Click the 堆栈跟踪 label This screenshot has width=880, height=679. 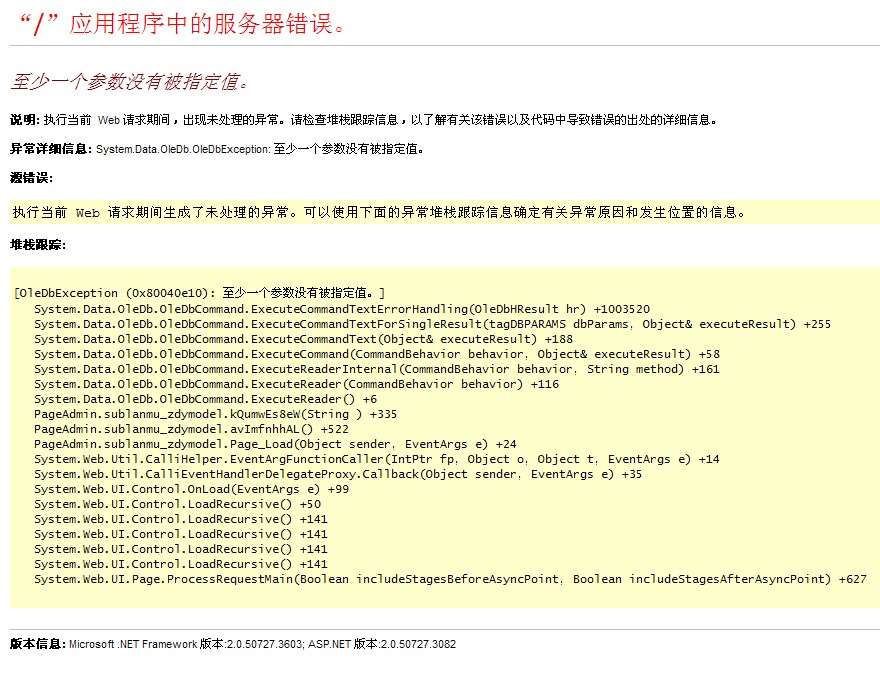click(37, 244)
